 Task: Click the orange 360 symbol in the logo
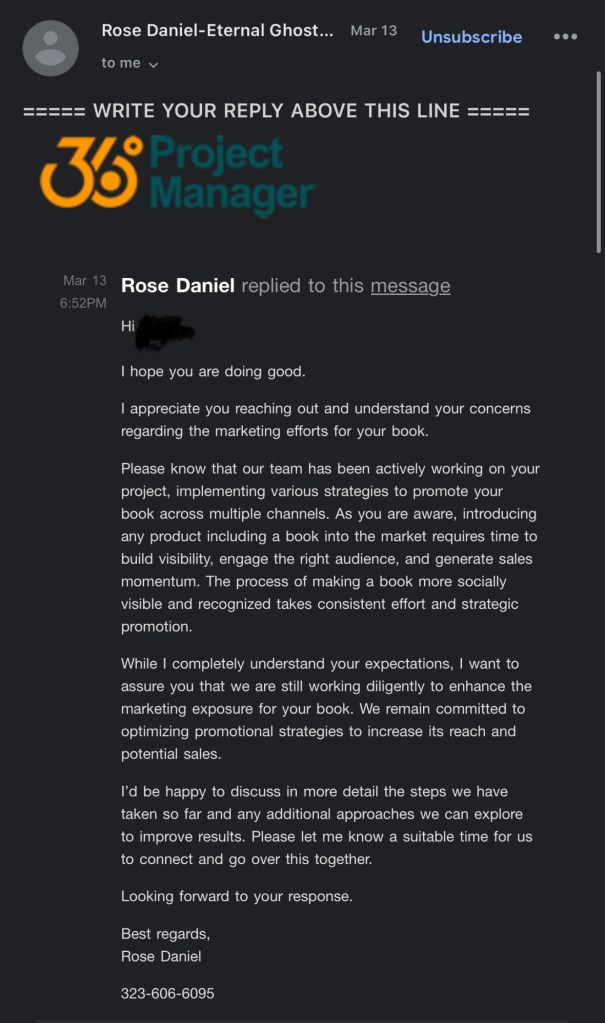pos(90,172)
